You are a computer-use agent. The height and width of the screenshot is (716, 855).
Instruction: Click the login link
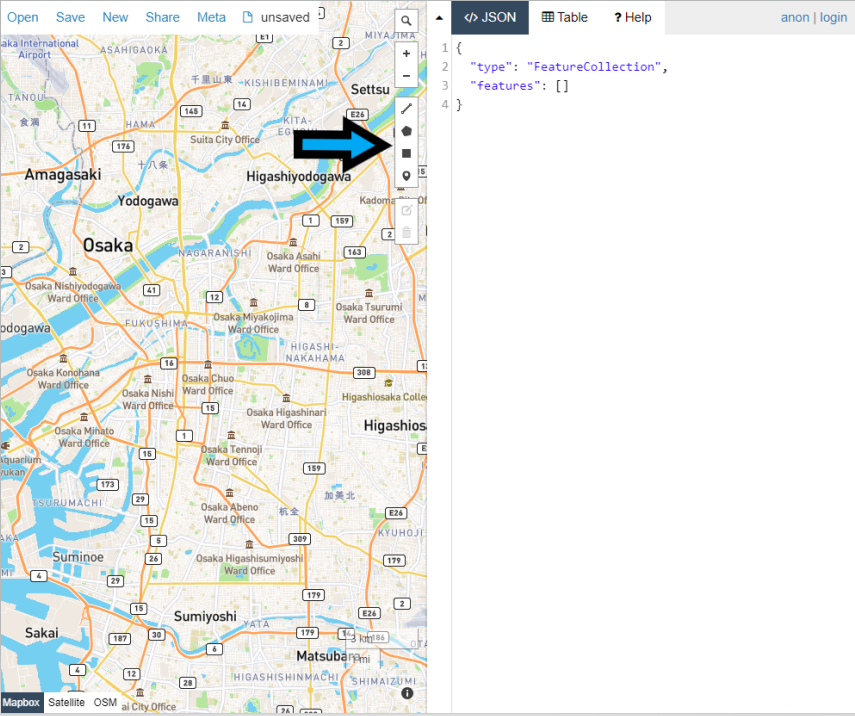click(x=833, y=17)
